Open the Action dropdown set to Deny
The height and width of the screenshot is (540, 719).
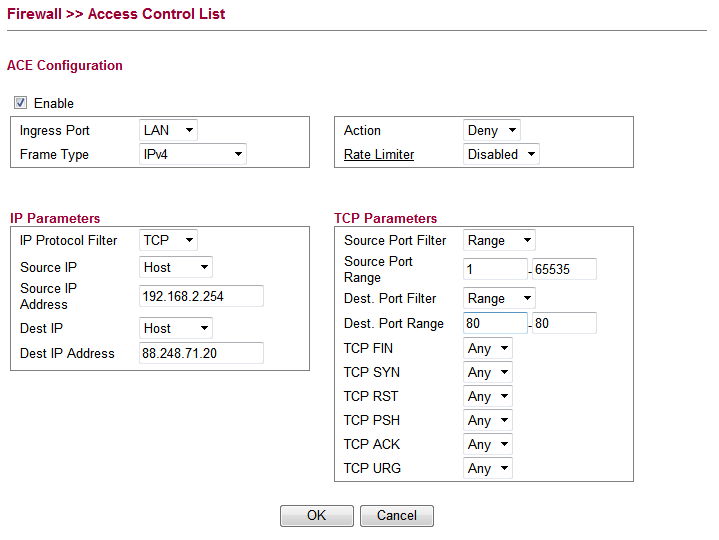[492, 130]
